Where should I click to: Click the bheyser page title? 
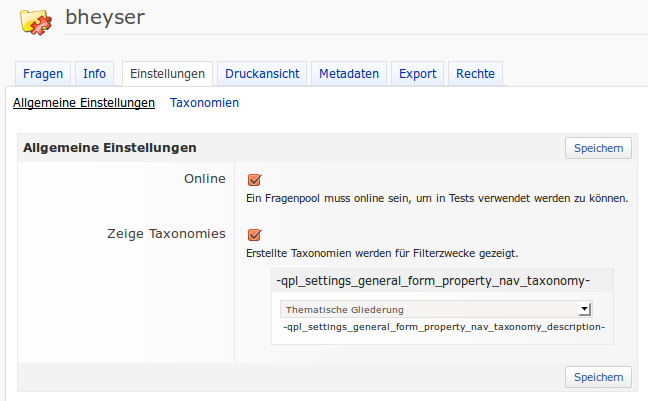pyautogui.click(x=105, y=17)
